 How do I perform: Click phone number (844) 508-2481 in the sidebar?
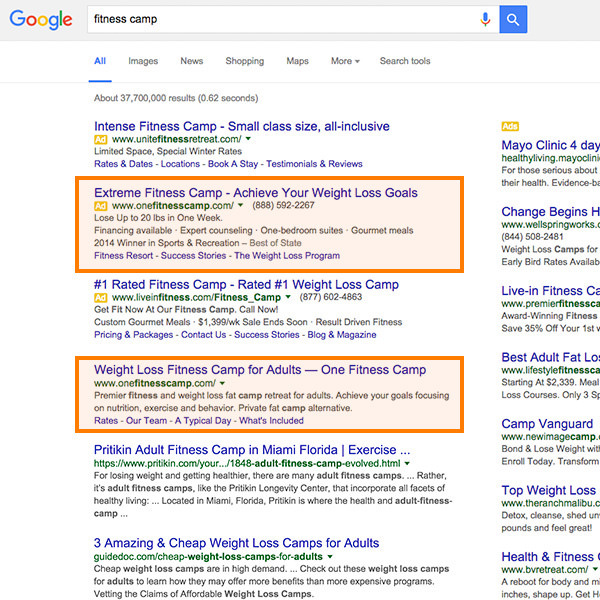click(533, 237)
